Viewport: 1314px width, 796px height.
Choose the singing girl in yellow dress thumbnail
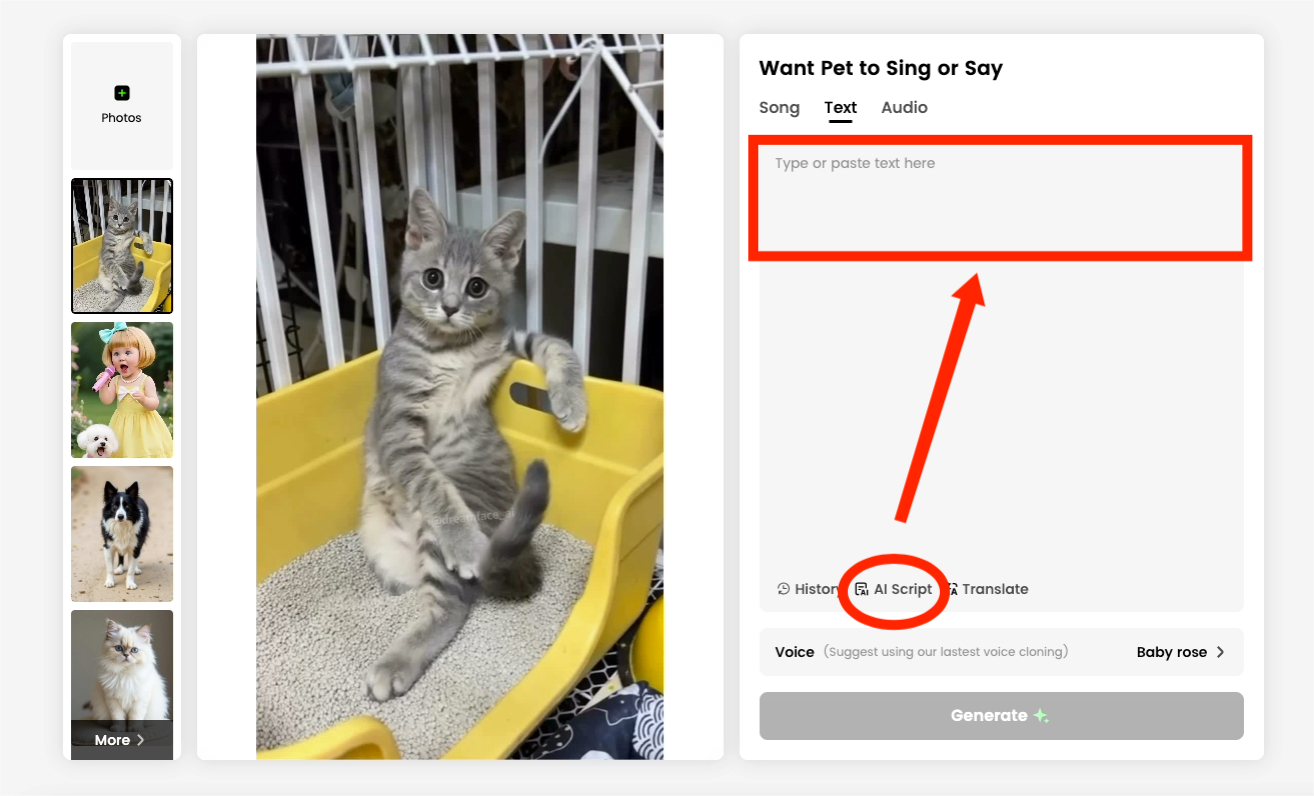pos(122,390)
